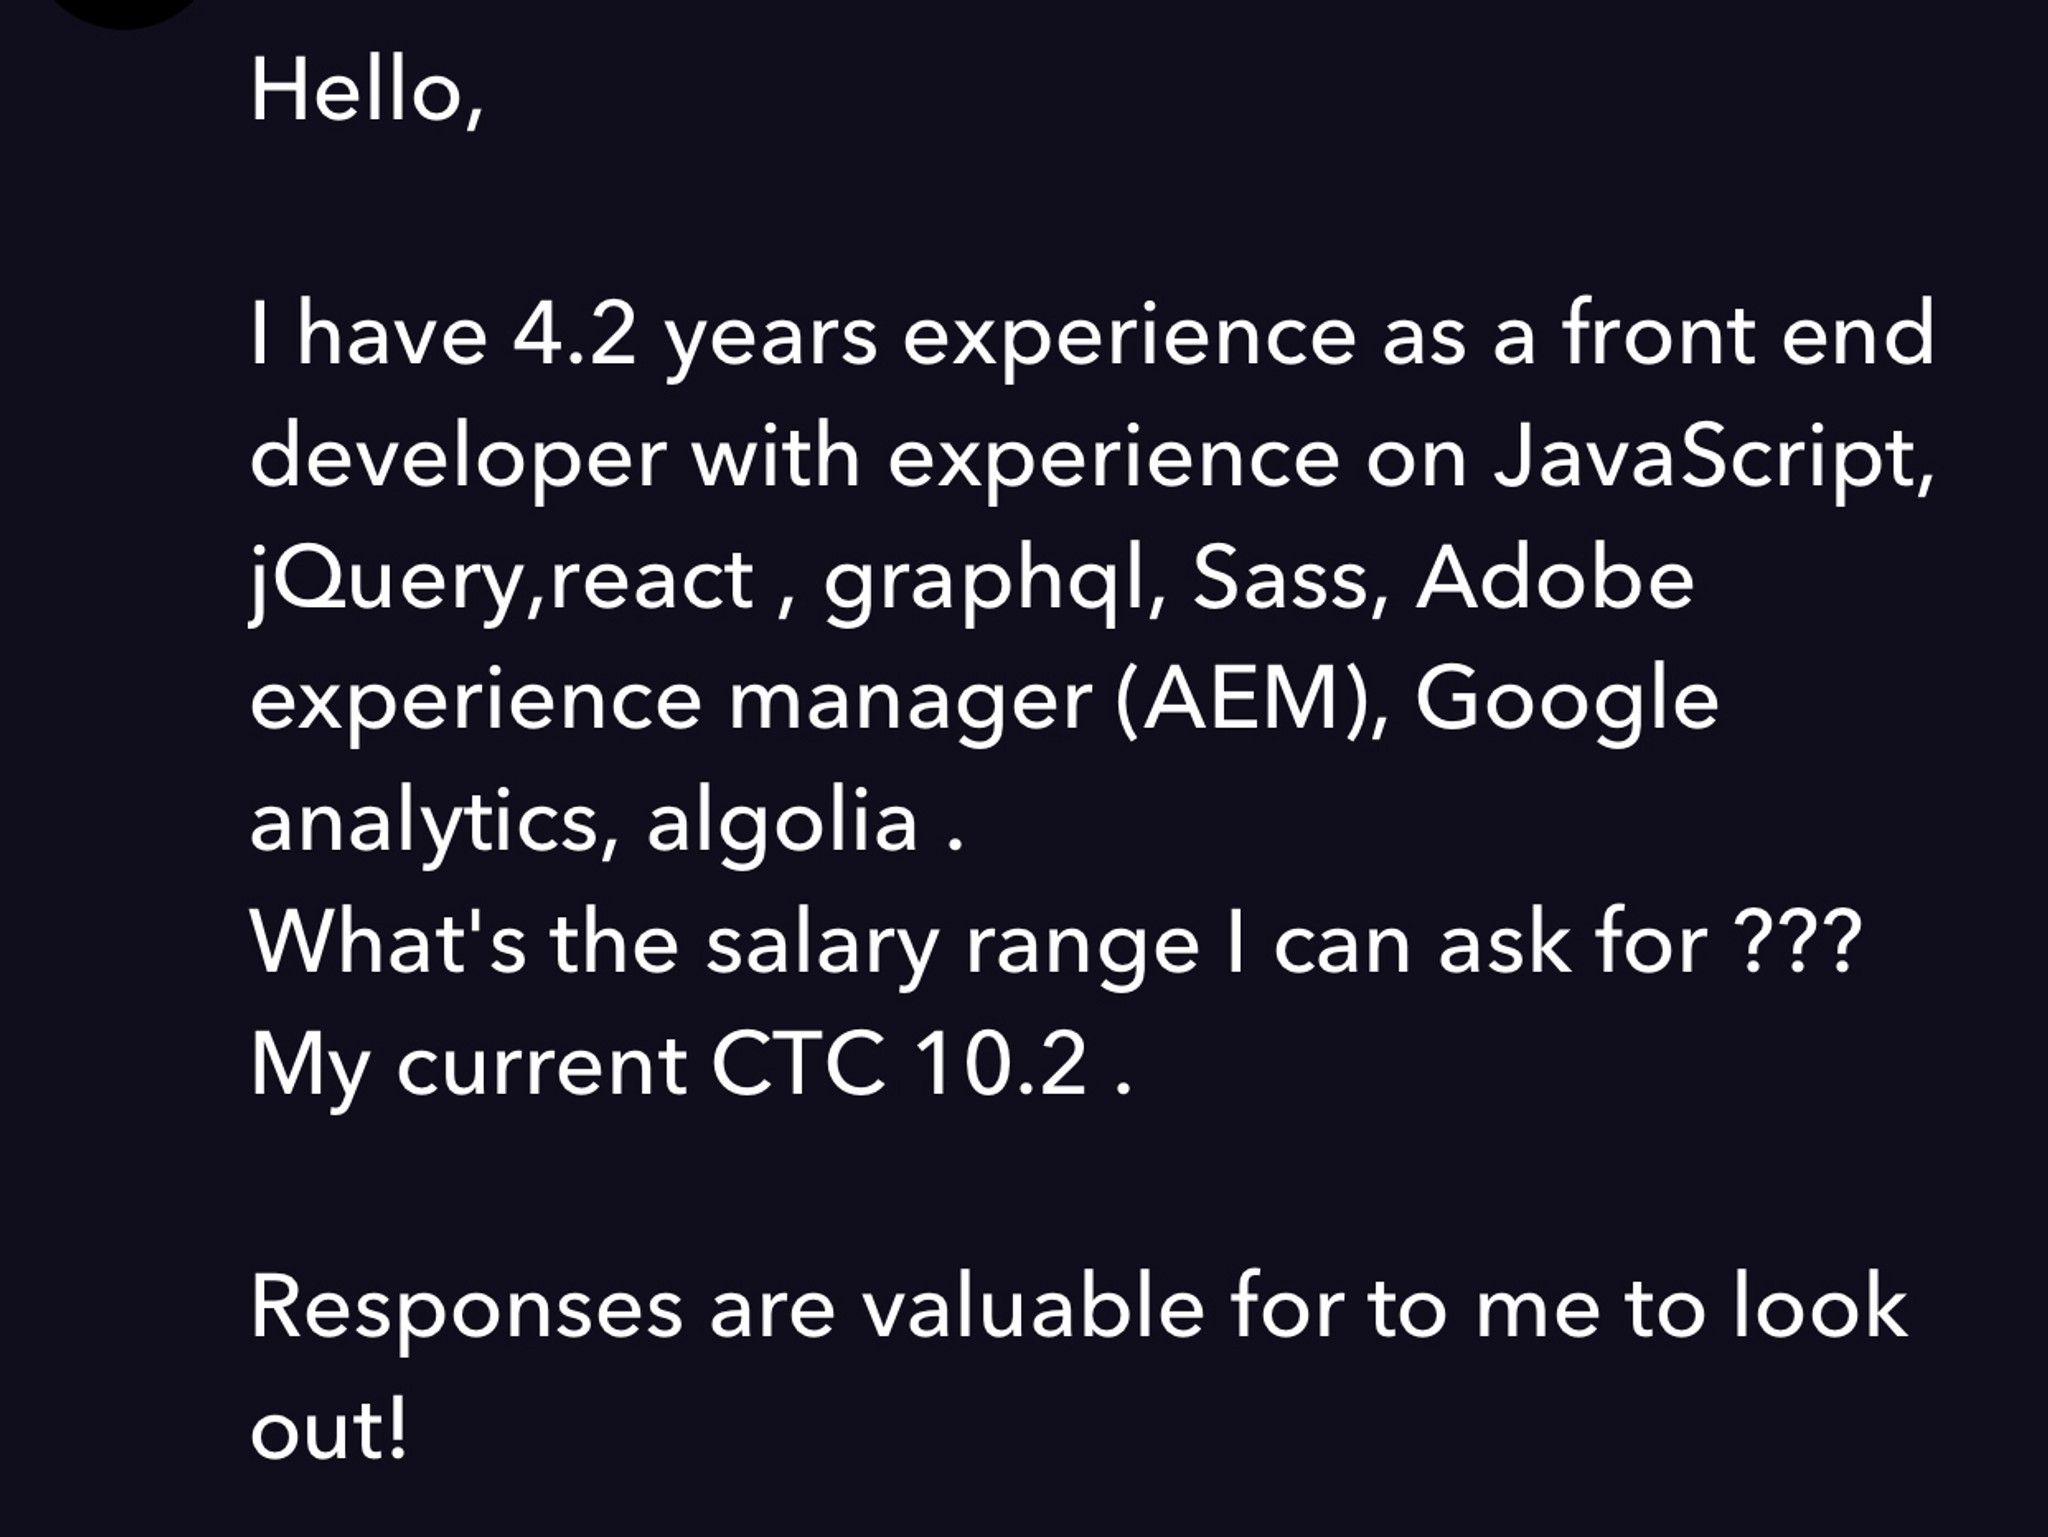
Task: Click the 'Hello,' greeting line
Action: tap(367, 93)
